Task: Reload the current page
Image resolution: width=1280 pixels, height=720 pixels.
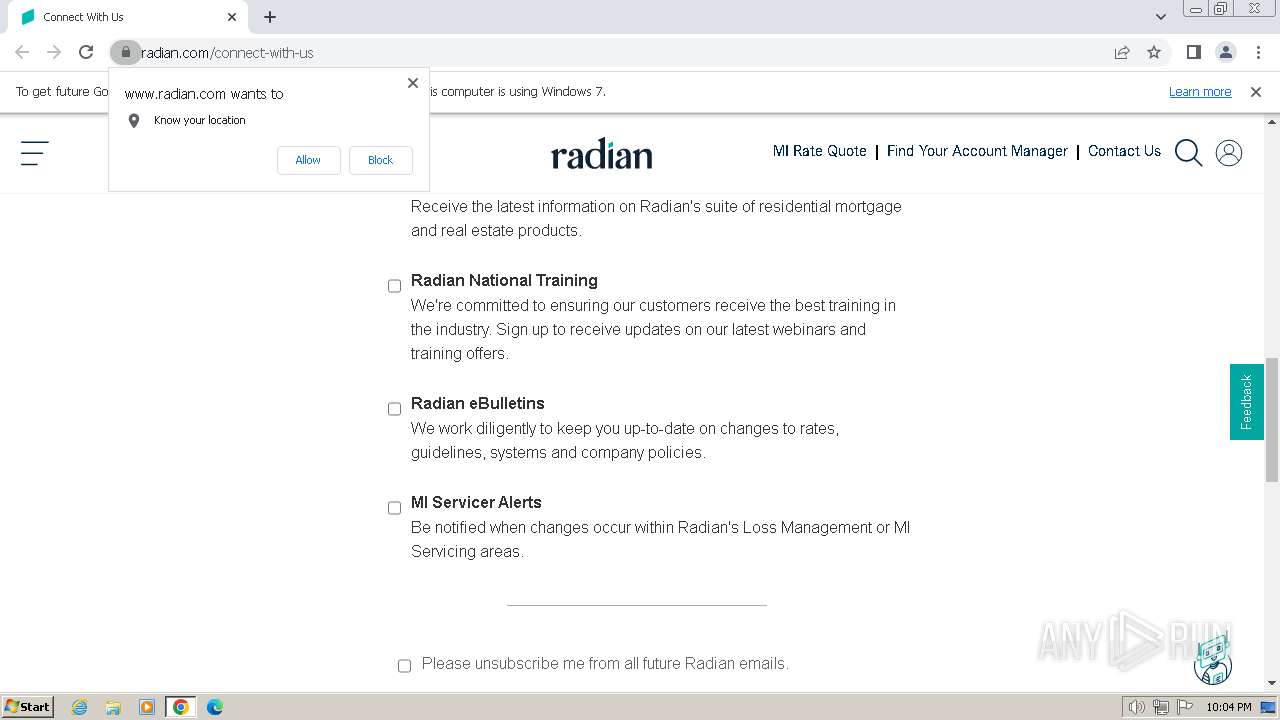Action: tap(86, 52)
